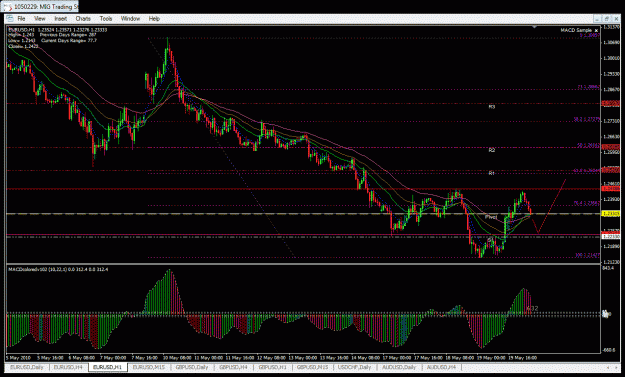
Task: Click the R2 resistance level label
Action: [x=492, y=150]
